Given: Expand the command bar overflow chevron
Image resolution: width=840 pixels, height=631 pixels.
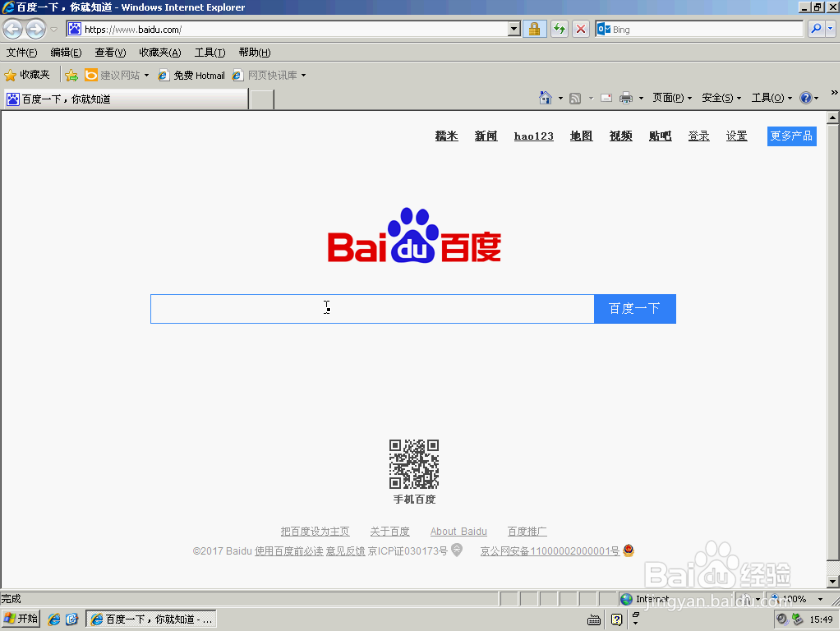Looking at the screenshot, I should [834, 93].
